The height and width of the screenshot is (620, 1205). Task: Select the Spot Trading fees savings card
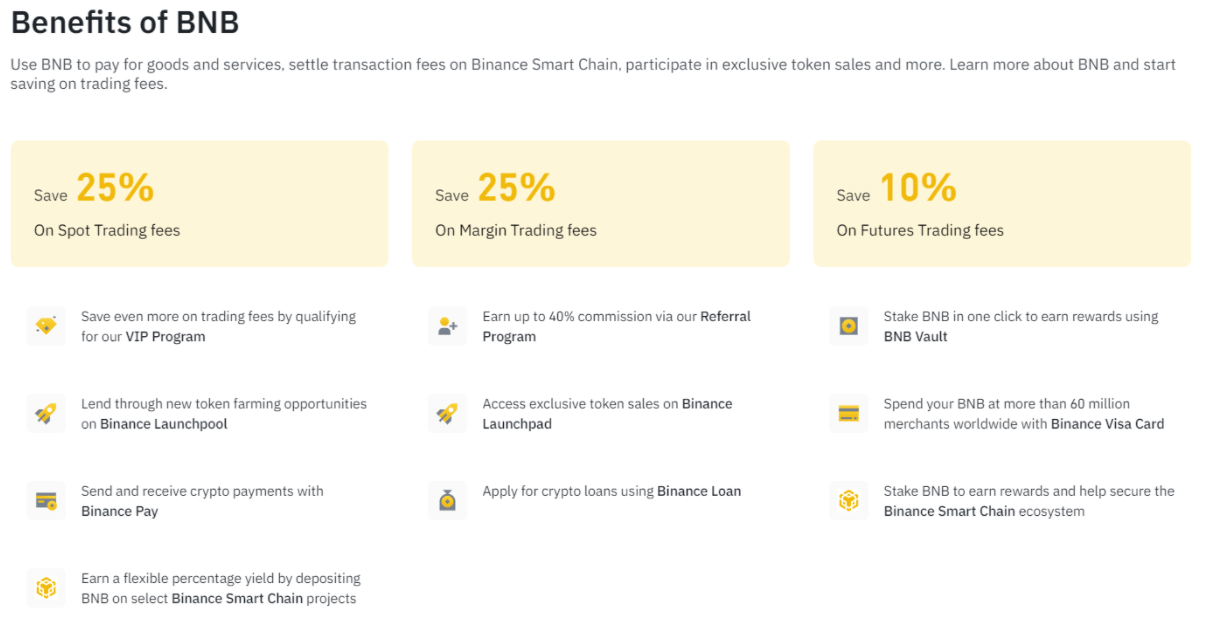[x=199, y=204]
